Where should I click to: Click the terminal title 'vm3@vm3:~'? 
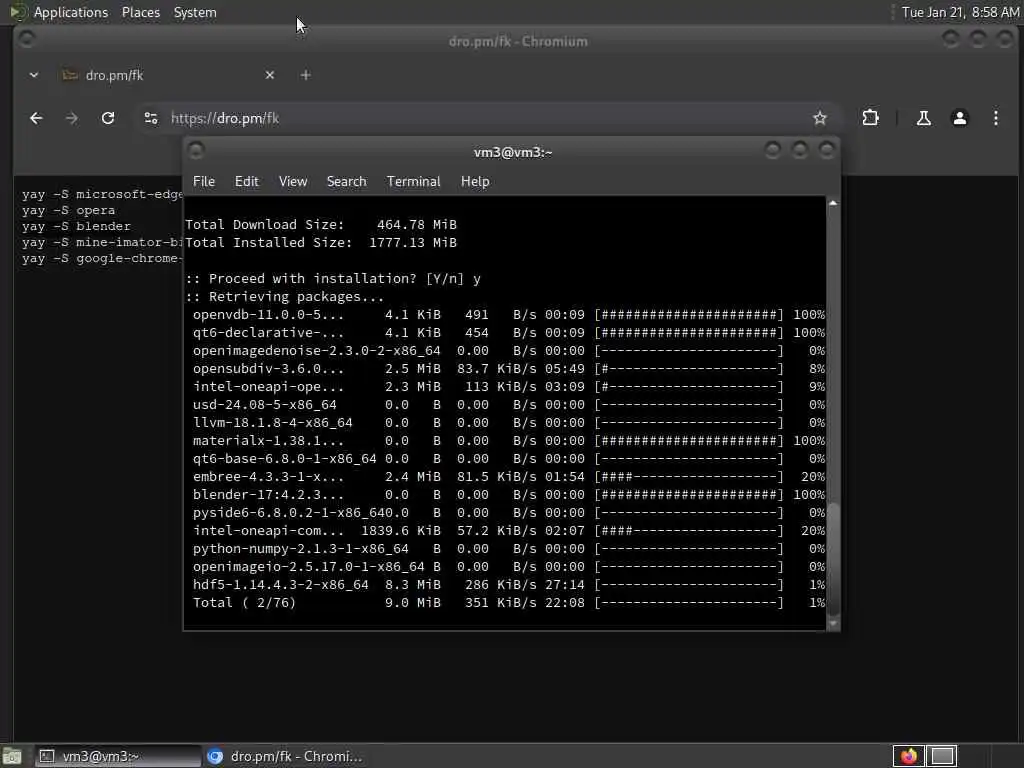[x=513, y=152]
